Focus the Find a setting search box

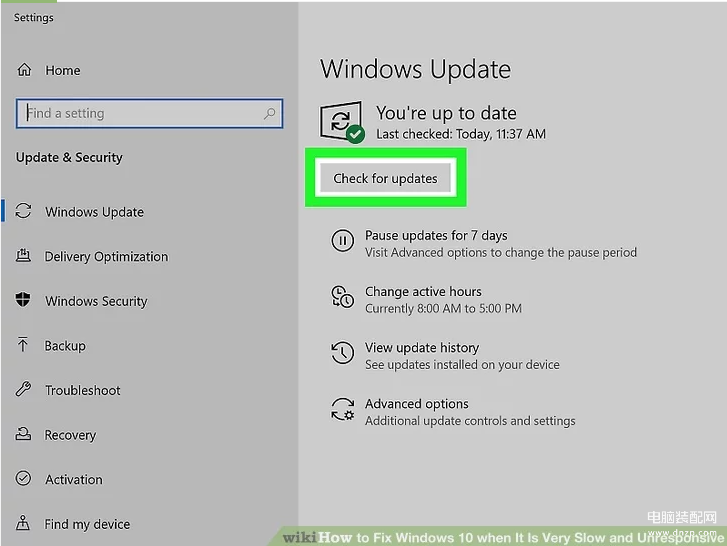pyautogui.click(x=149, y=113)
